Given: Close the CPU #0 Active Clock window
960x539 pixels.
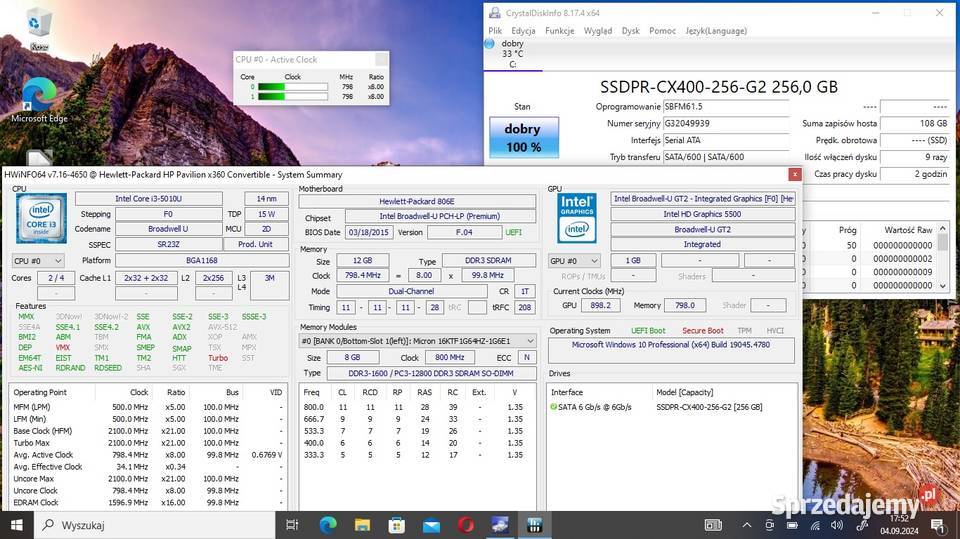Looking at the screenshot, I should click(381, 59).
